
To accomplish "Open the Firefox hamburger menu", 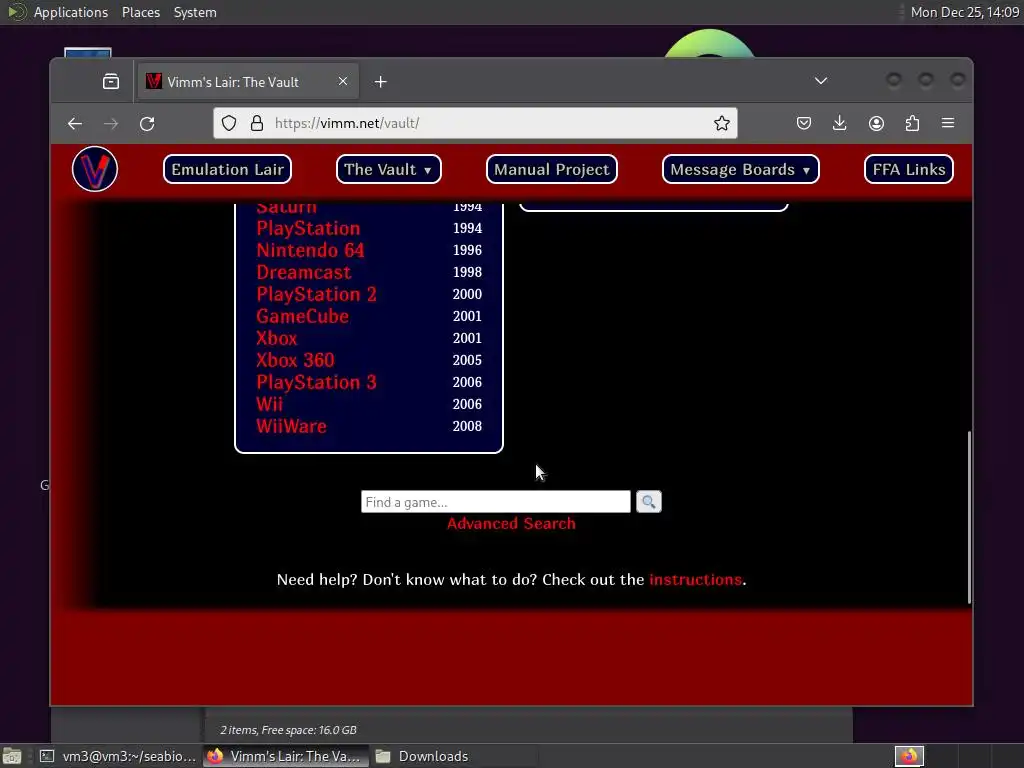I will point(948,123).
